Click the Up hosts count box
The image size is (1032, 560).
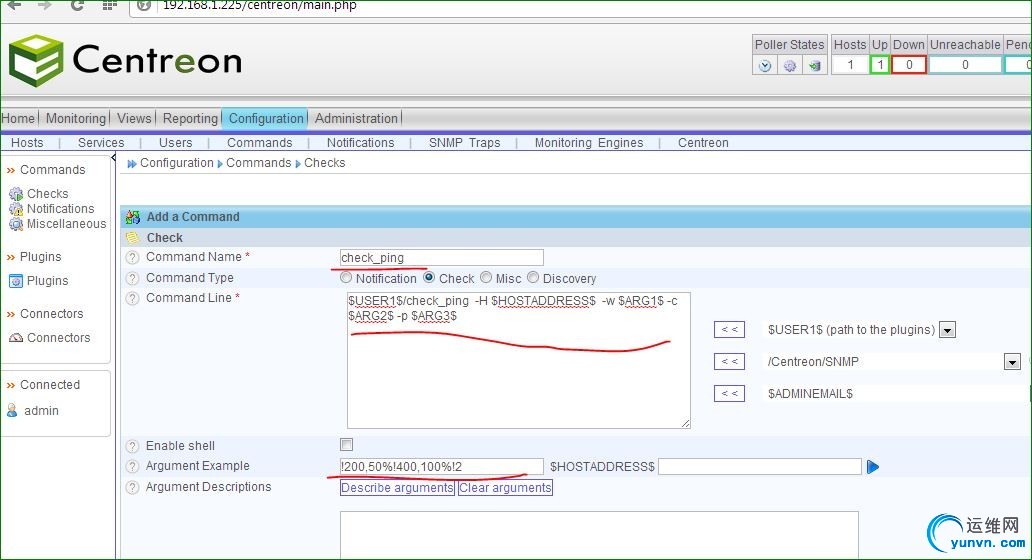tap(879, 64)
